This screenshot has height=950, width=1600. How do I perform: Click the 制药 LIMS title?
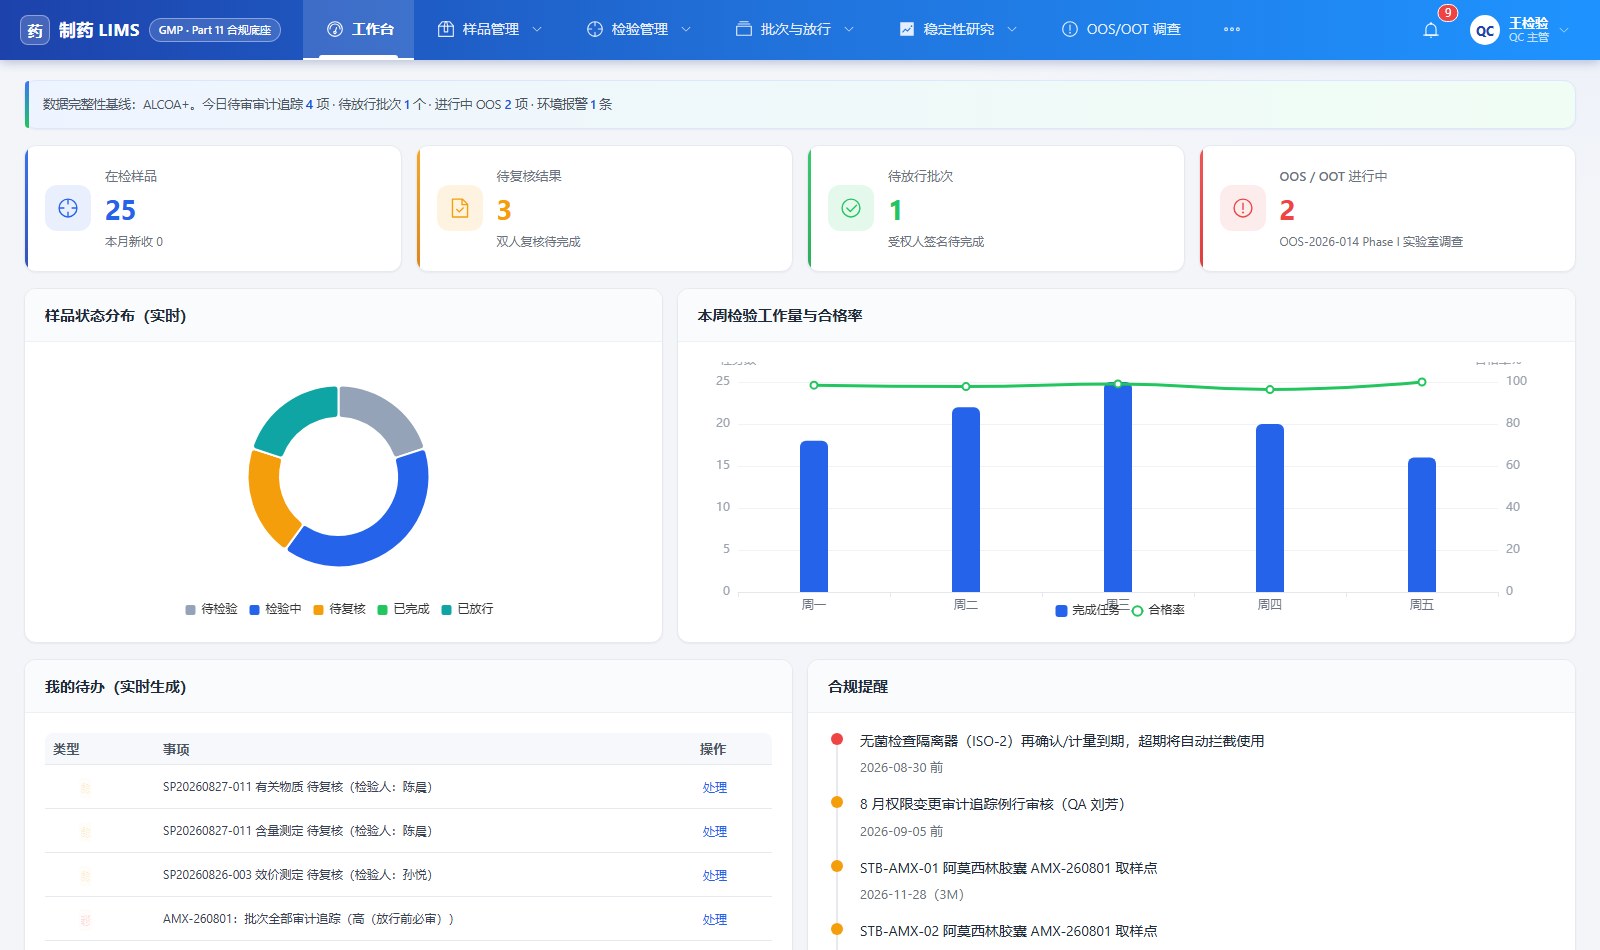[99, 30]
